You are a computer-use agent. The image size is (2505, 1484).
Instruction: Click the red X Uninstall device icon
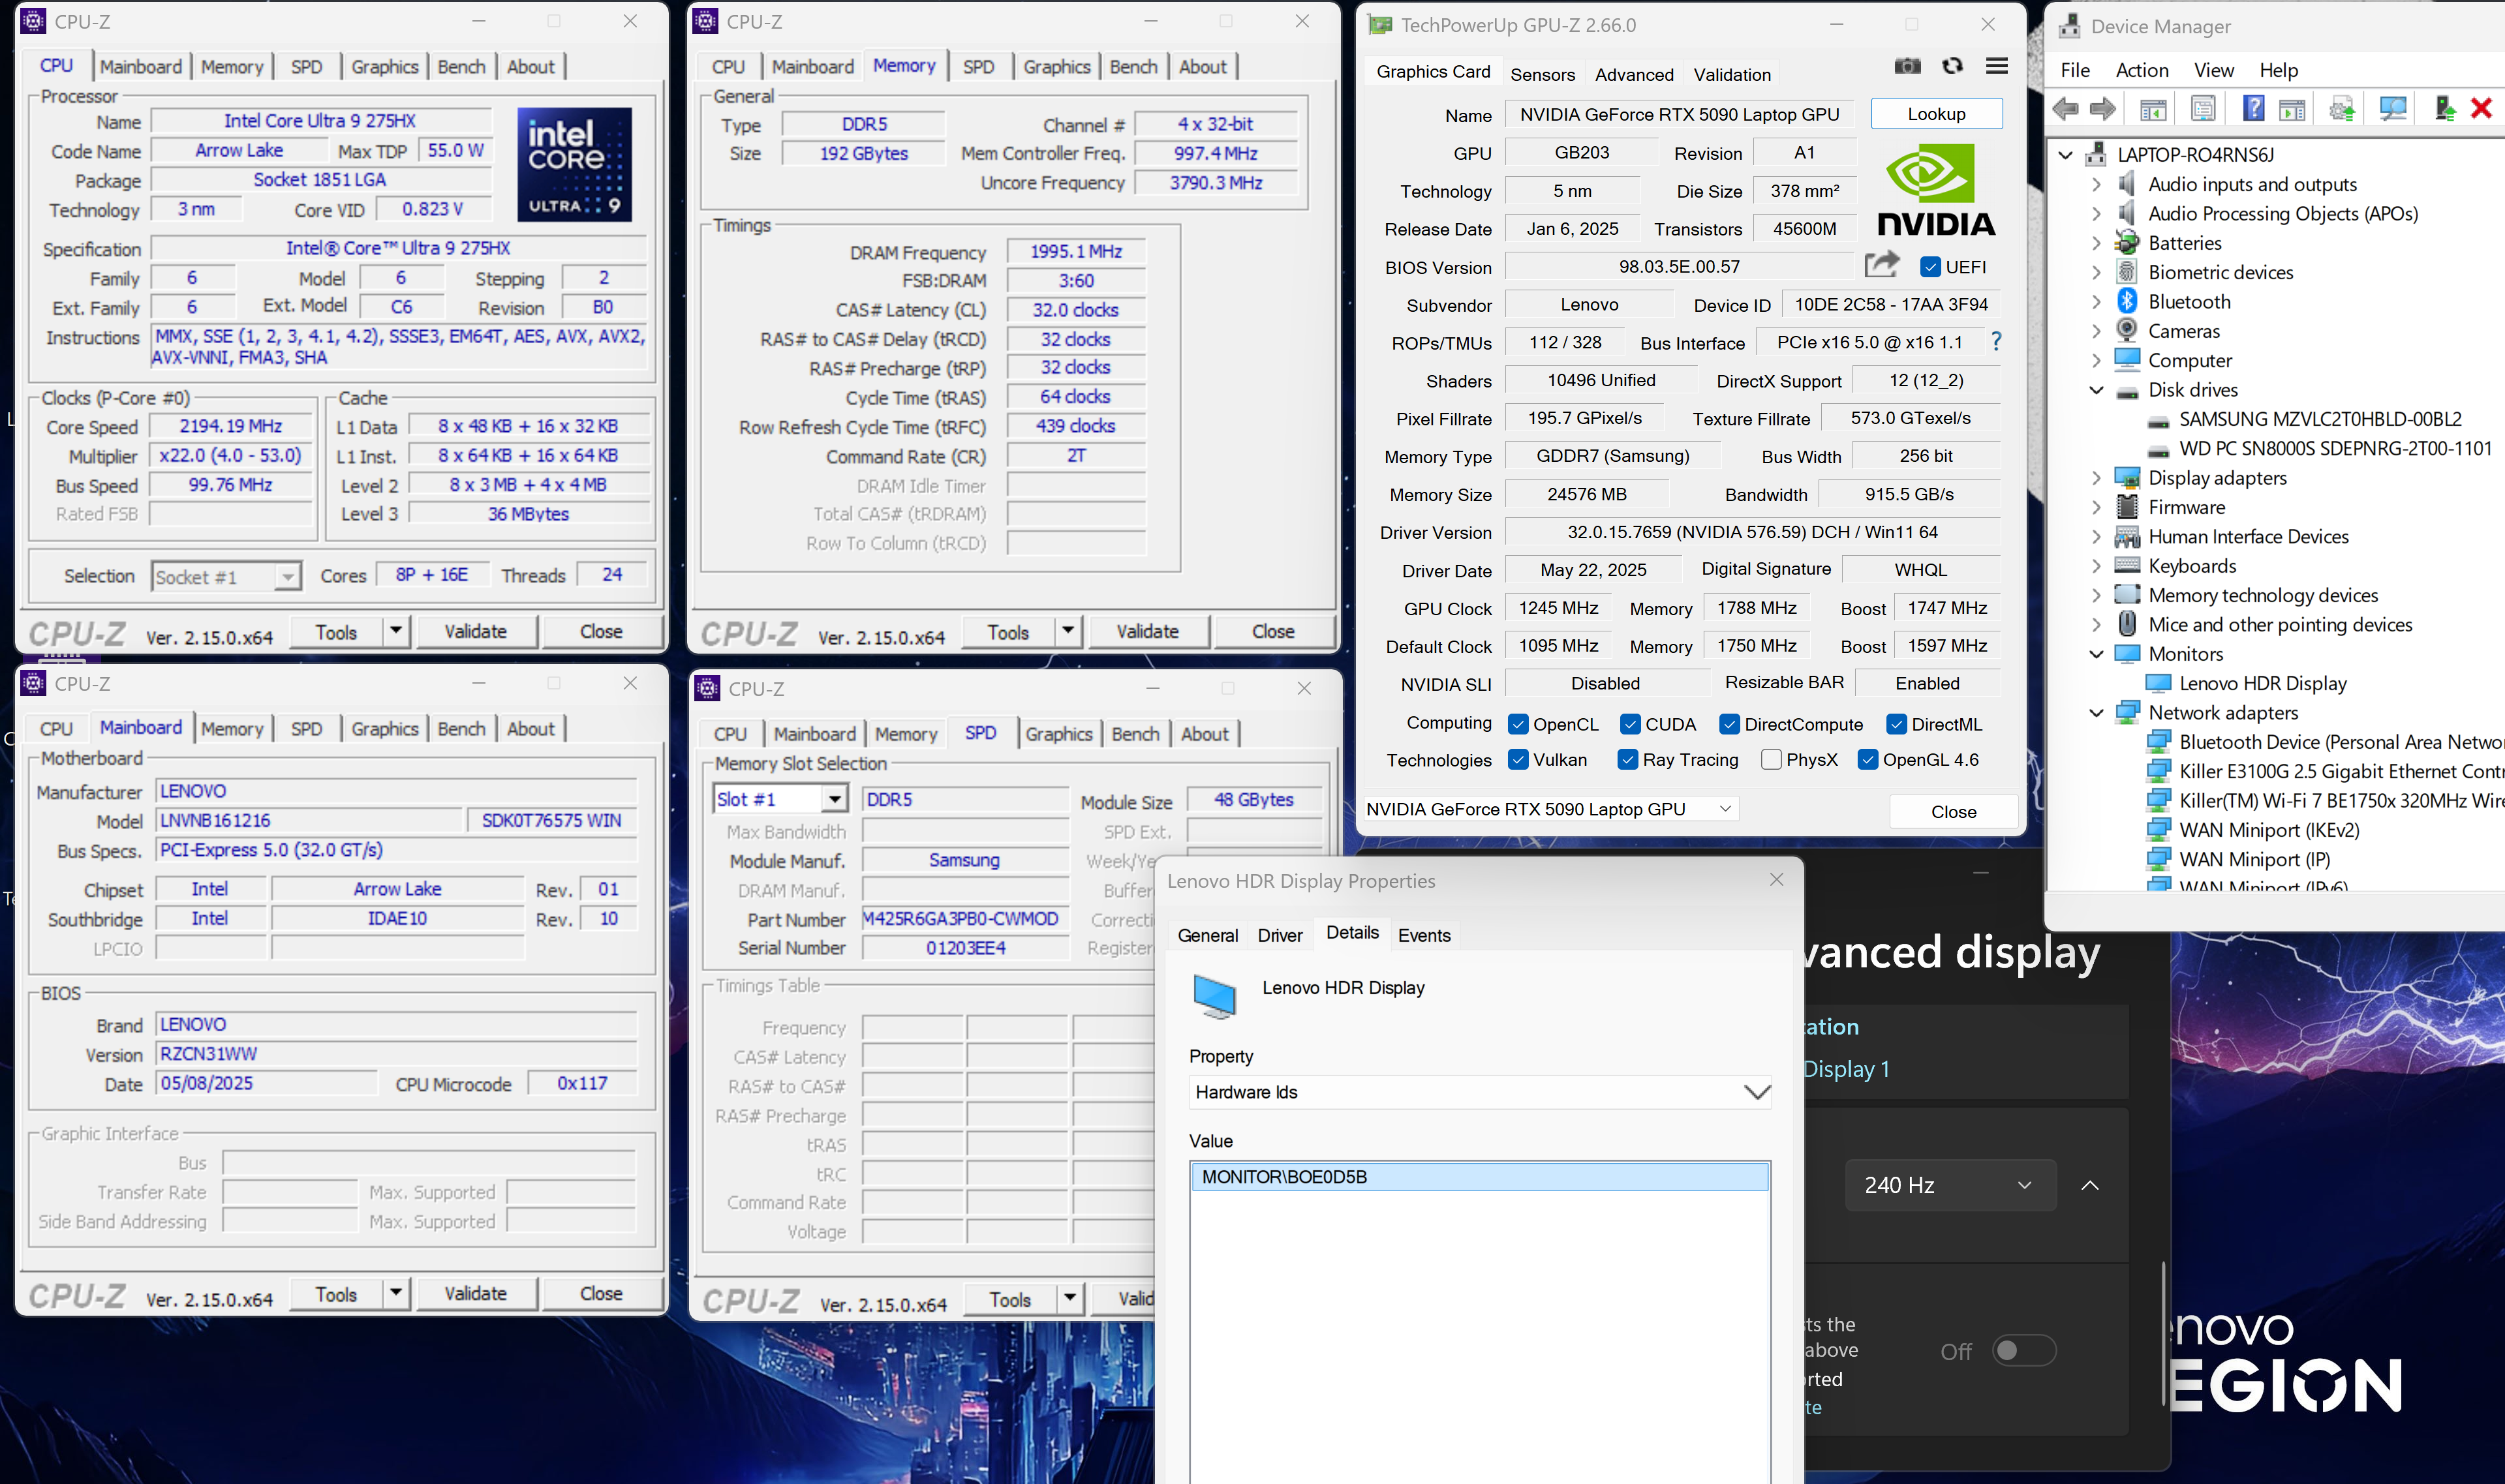point(2481,108)
